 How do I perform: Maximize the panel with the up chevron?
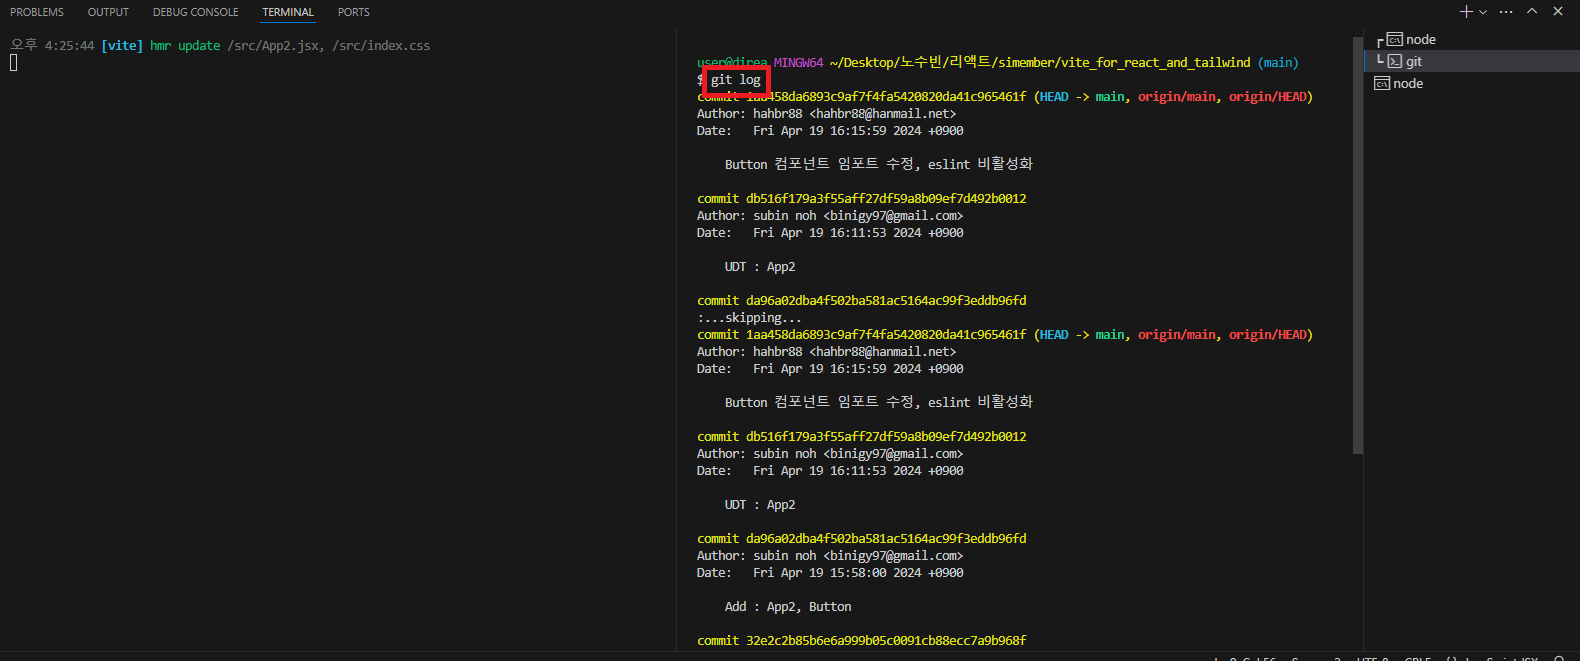[x=1532, y=12]
